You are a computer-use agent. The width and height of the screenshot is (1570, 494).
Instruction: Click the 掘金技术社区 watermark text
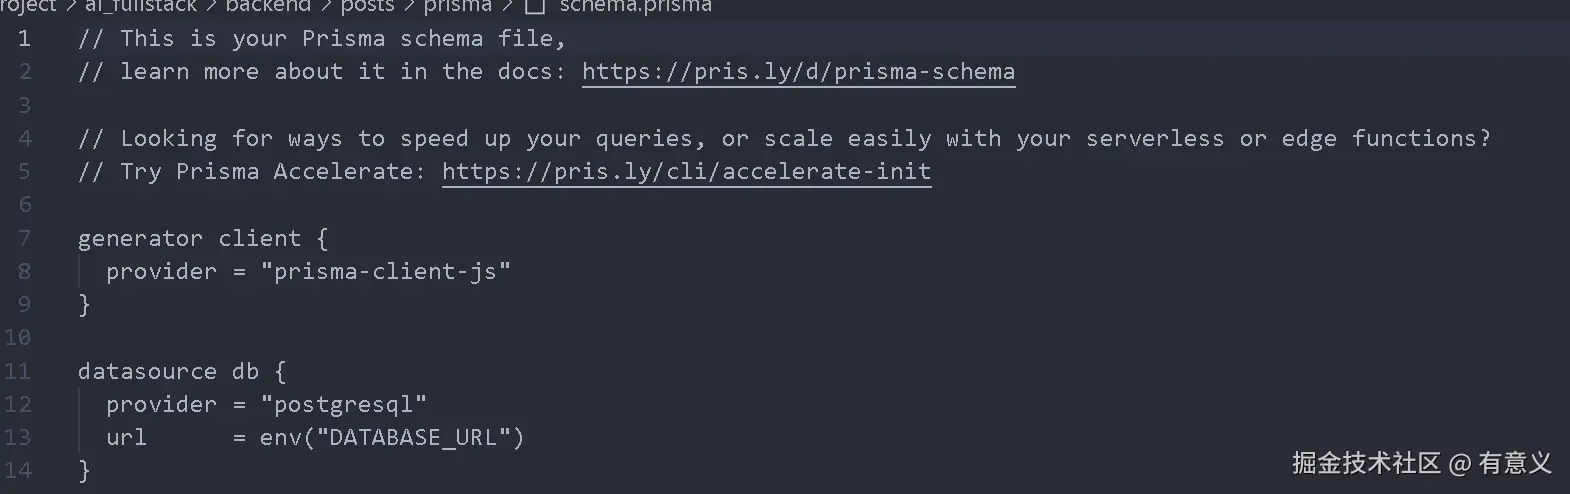pos(1366,463)
